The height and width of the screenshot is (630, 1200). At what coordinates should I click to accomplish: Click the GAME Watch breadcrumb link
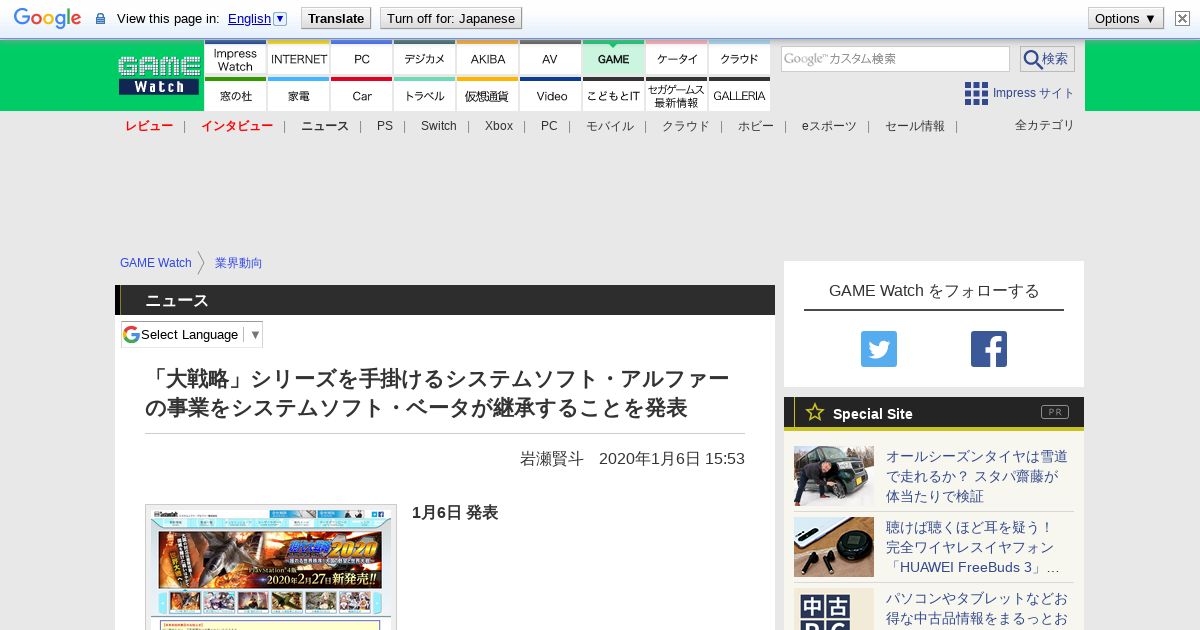pyautogui.click(x=156, y=263)
